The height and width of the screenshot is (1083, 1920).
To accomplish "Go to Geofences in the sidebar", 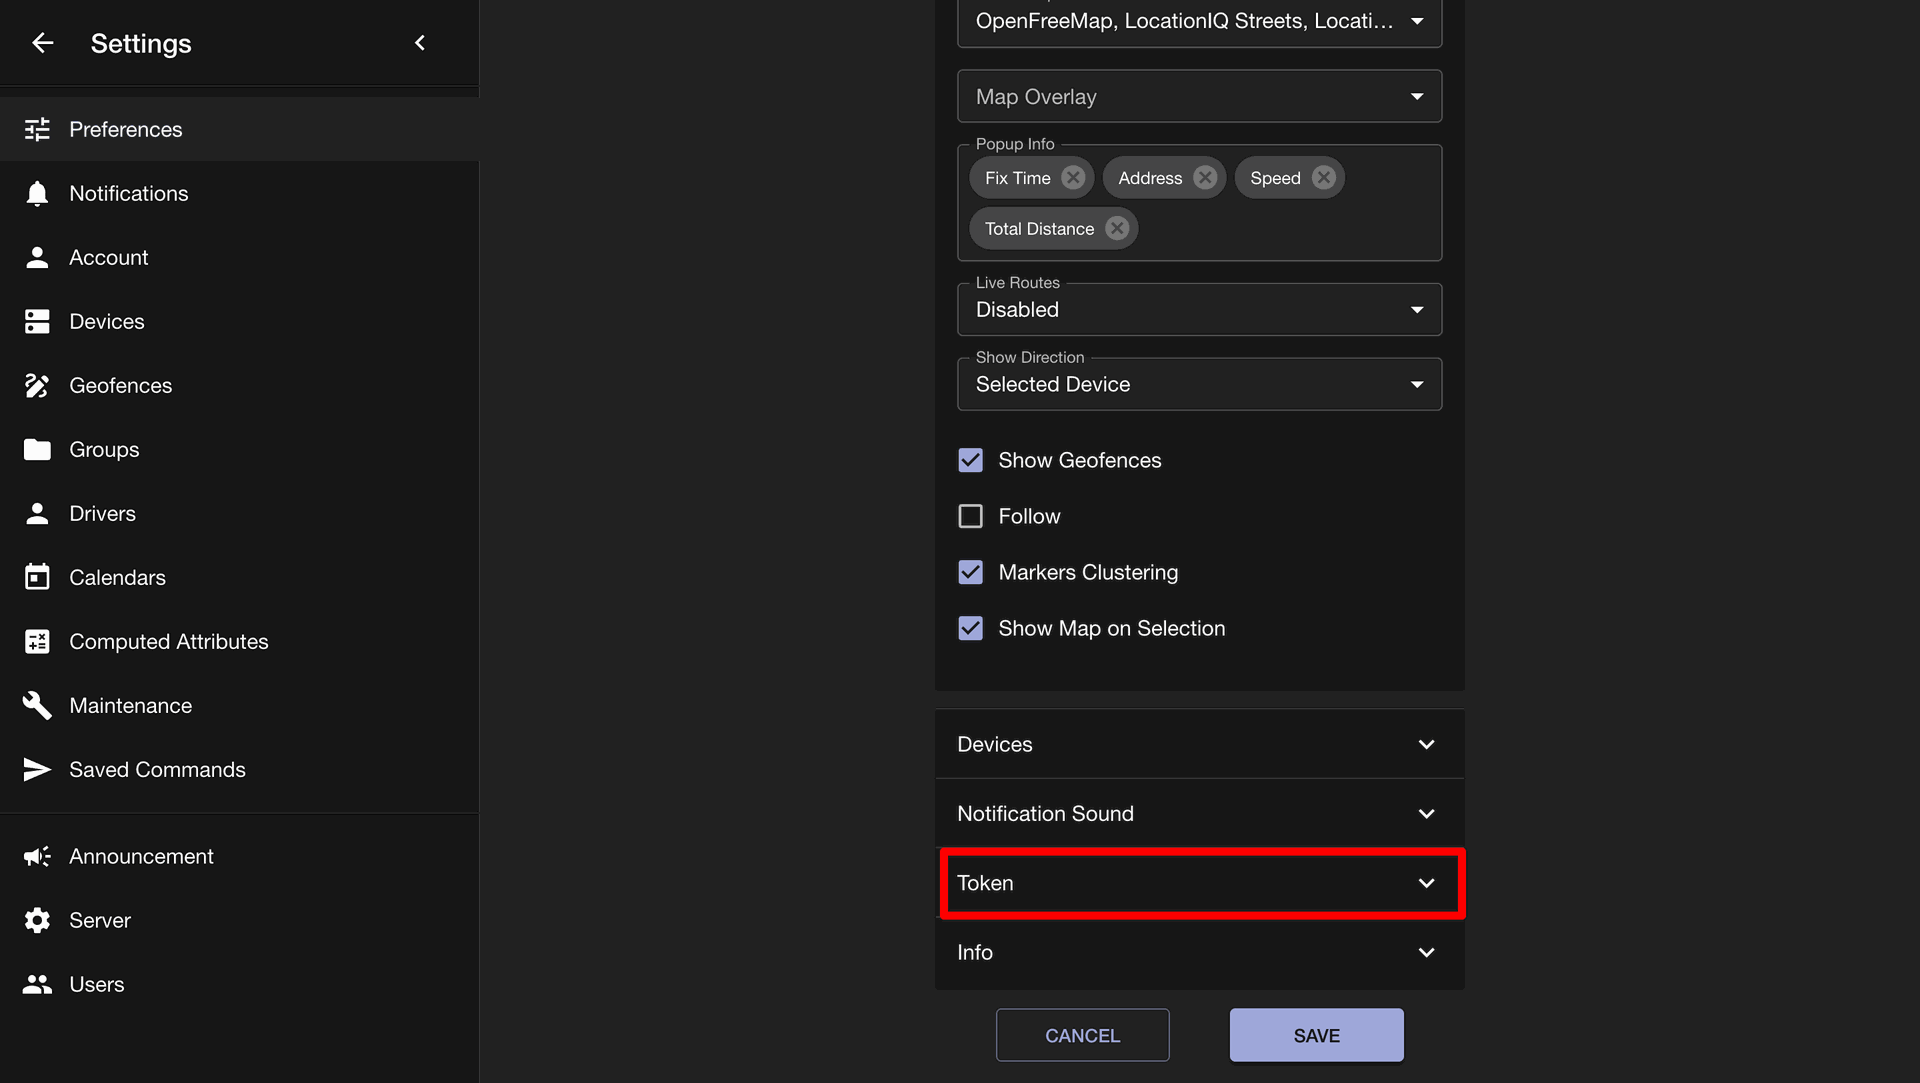I will [239, 385].
